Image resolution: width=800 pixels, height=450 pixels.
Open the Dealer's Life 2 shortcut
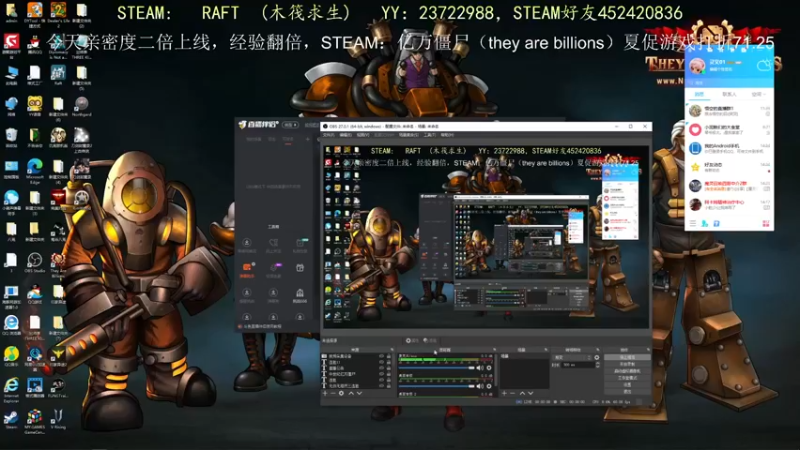tap(58, 14)
